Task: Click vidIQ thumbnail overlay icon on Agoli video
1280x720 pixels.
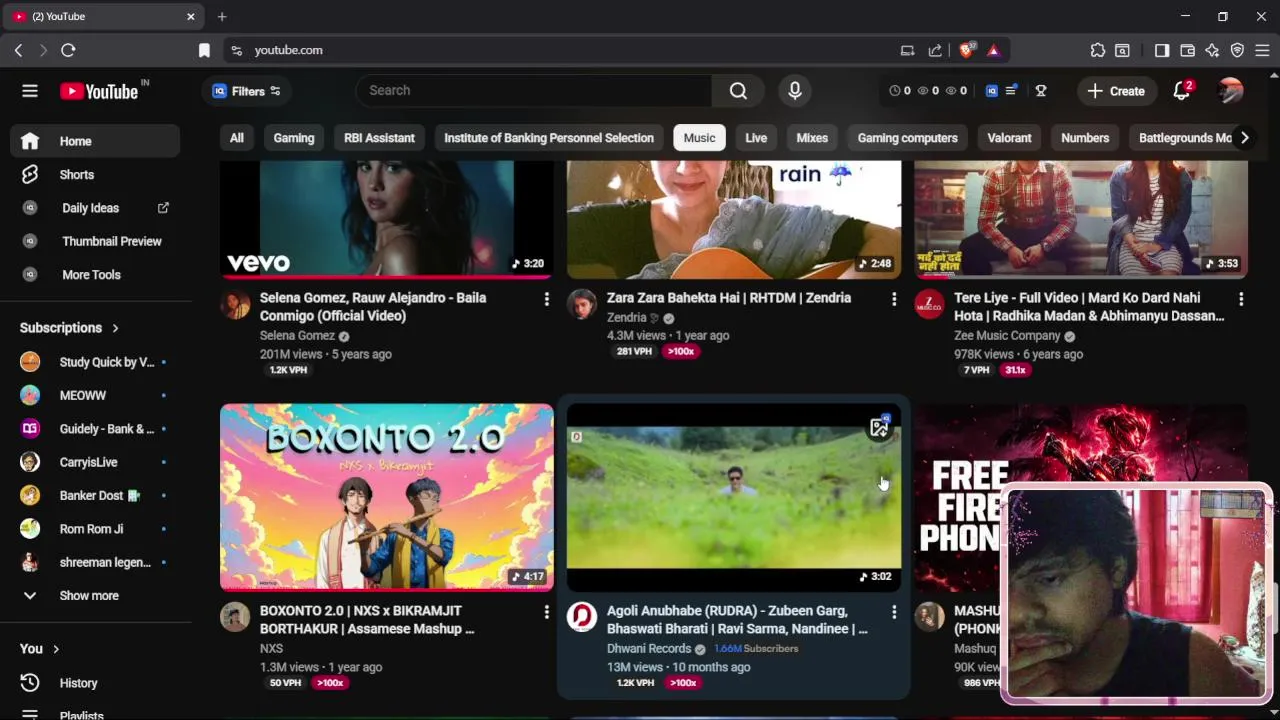Action: click(879, 427)
